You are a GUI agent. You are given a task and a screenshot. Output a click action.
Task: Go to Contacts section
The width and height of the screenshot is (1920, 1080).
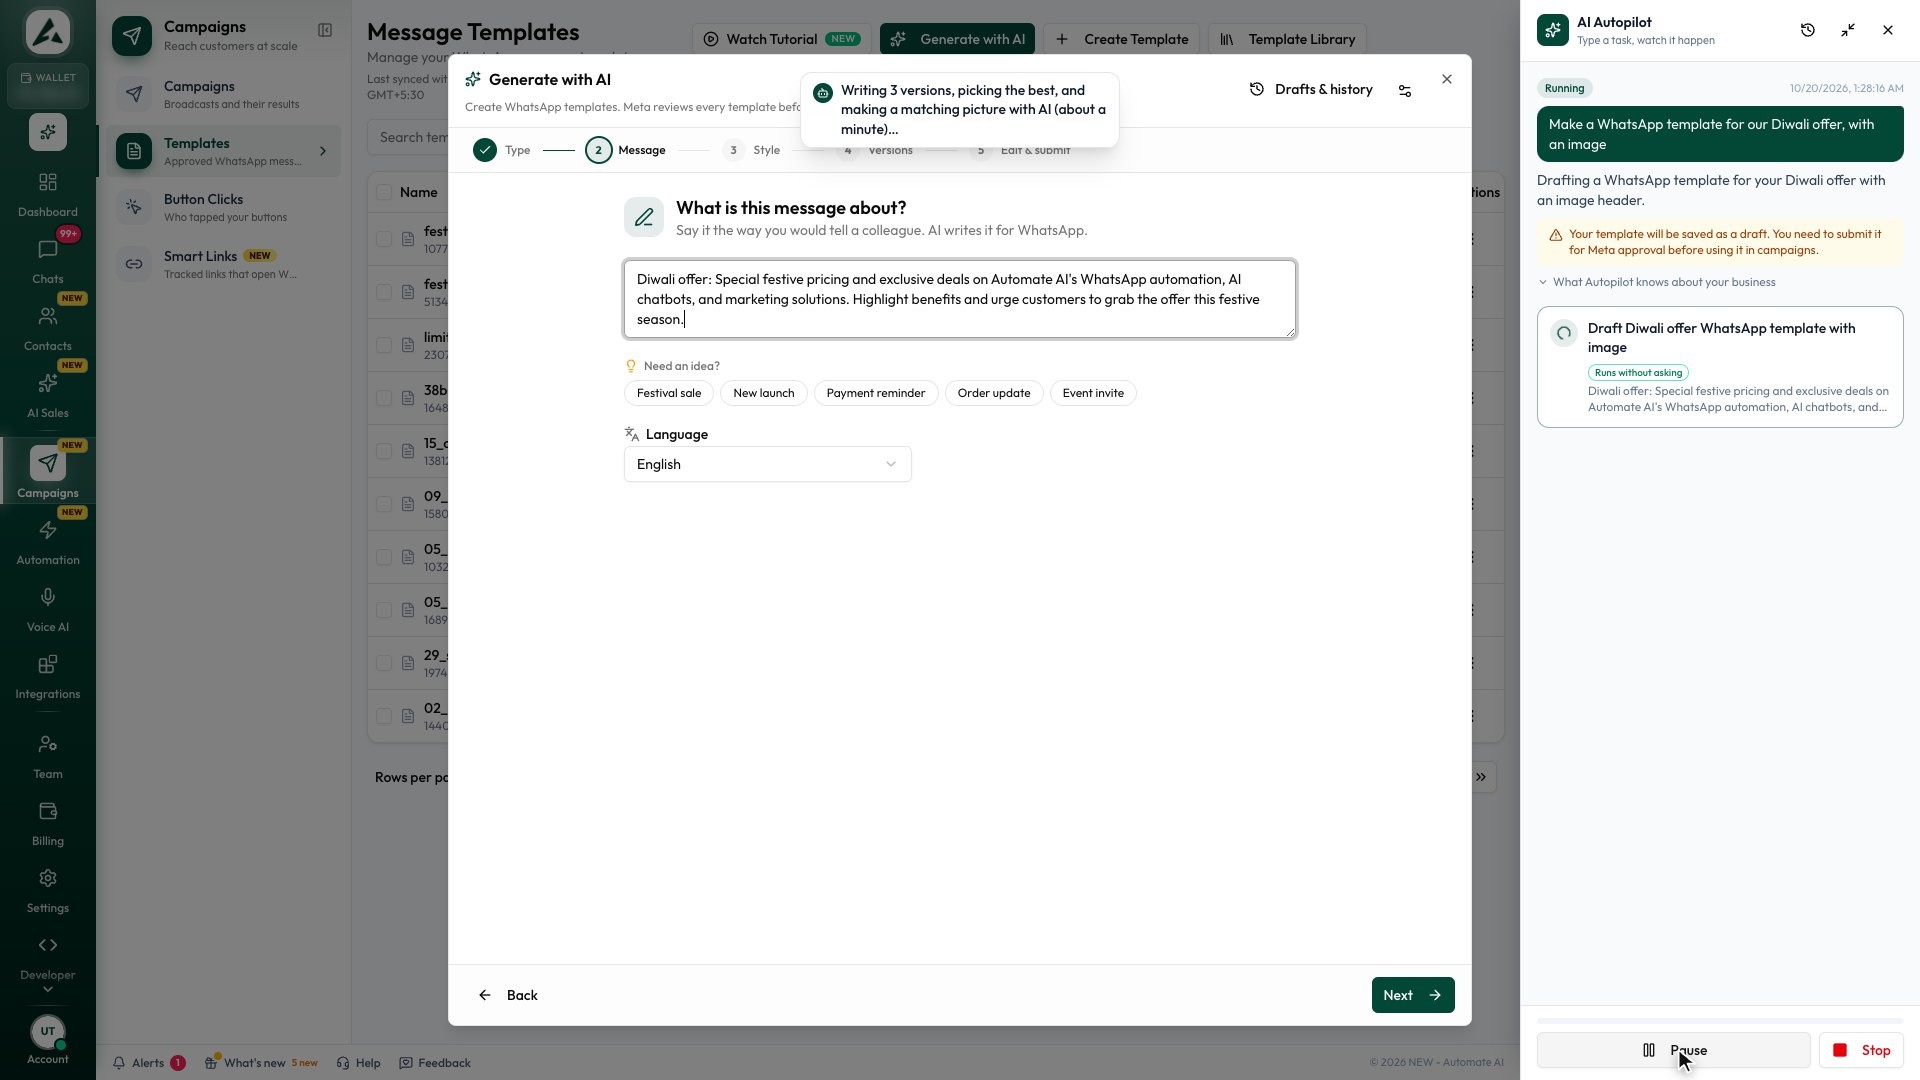[x=47, y=328]
